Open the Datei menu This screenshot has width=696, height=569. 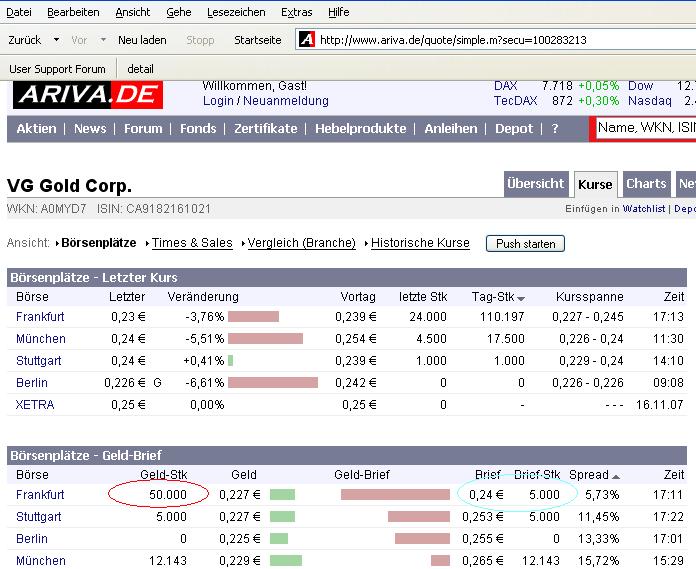[x=19, y=12]
